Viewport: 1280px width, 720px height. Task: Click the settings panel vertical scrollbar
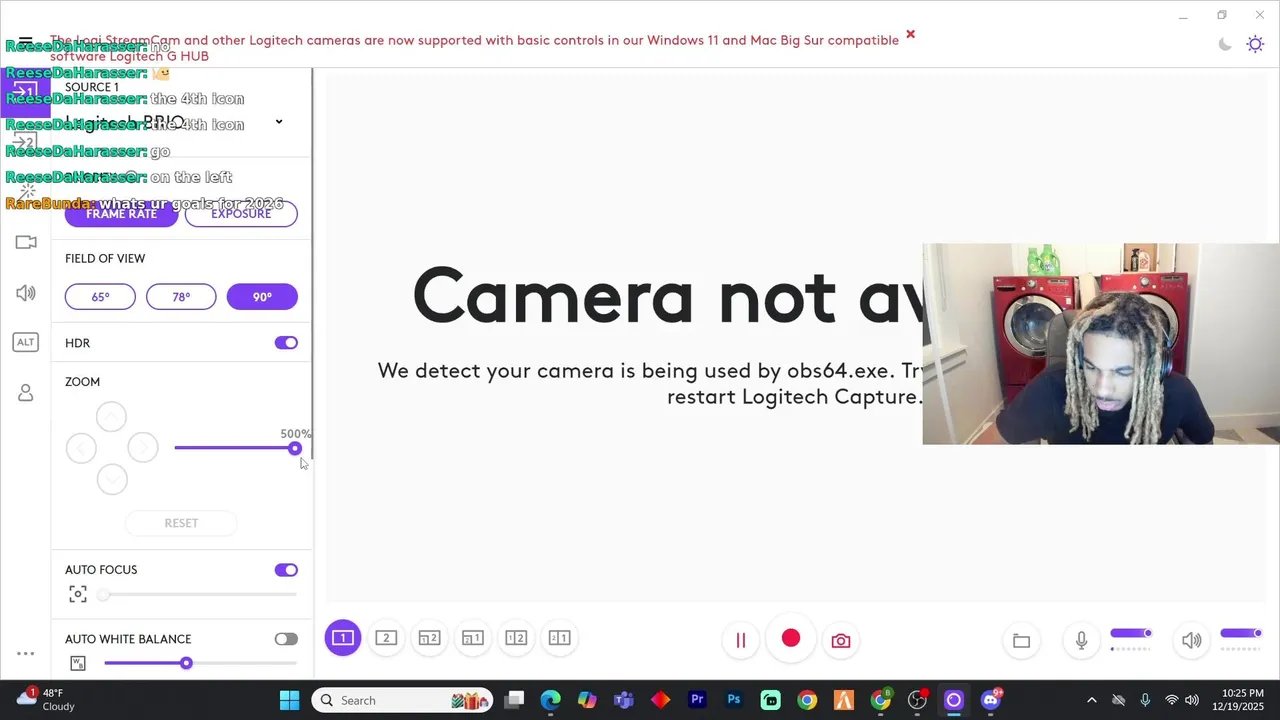click(x=312, y=265)
